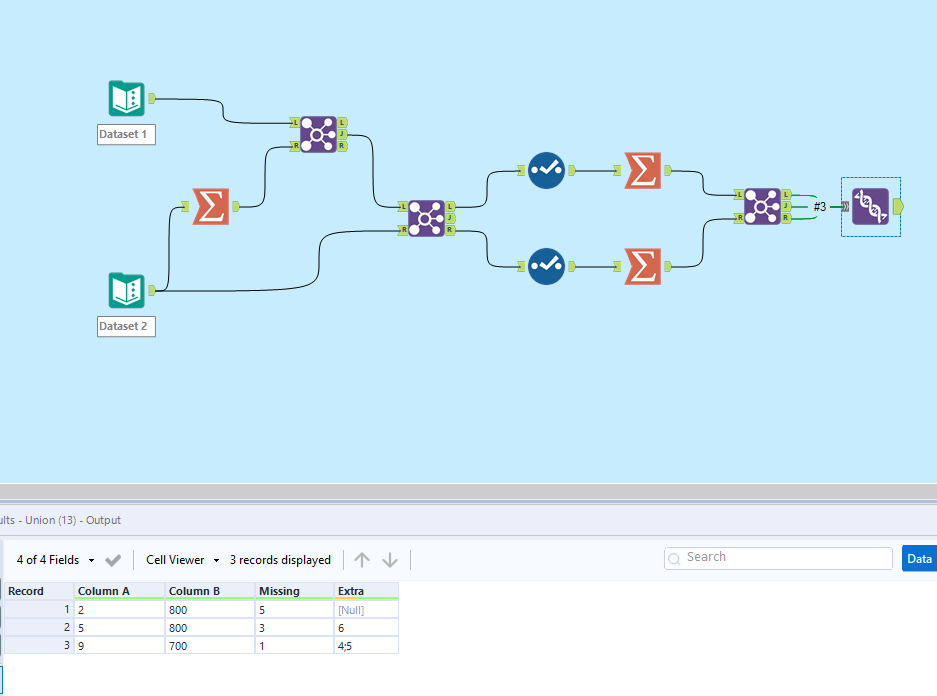Click the Union tool output anchor

[x=898, y=207]
